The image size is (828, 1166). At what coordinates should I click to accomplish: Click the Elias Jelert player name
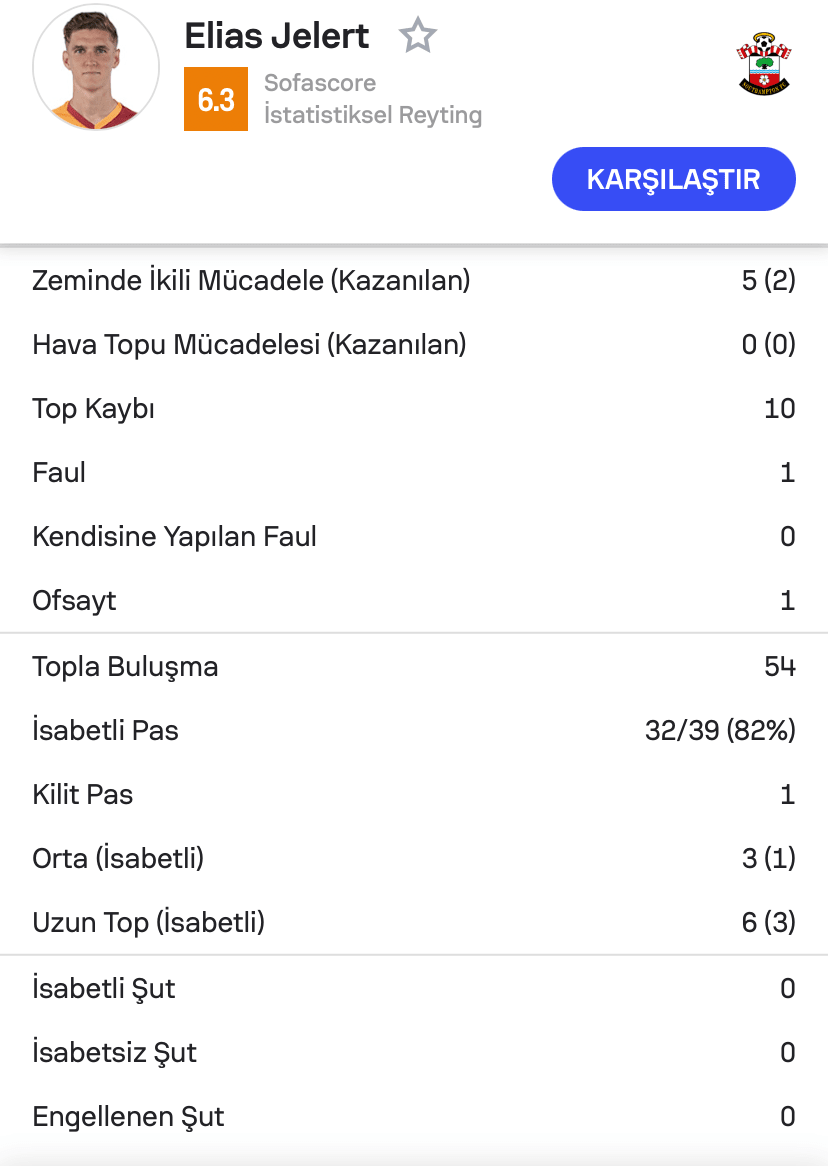point(277,37)
